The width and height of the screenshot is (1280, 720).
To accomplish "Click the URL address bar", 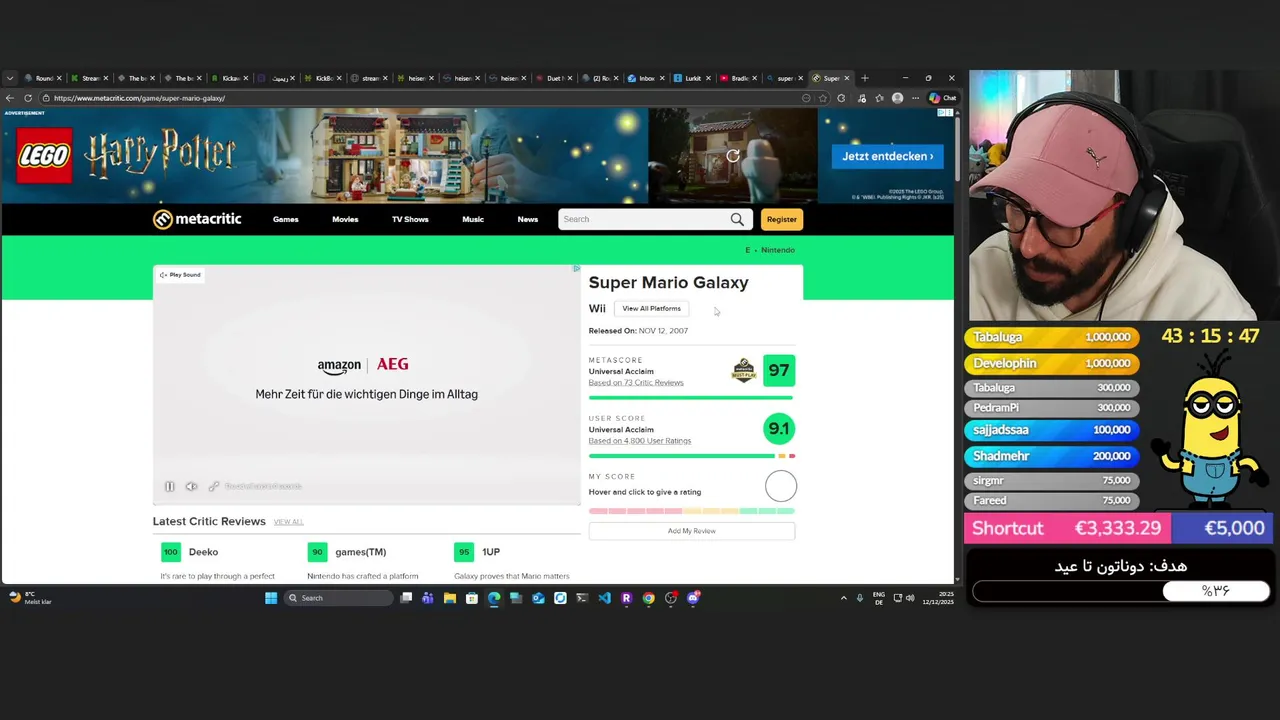I will (x=420, y=98).
